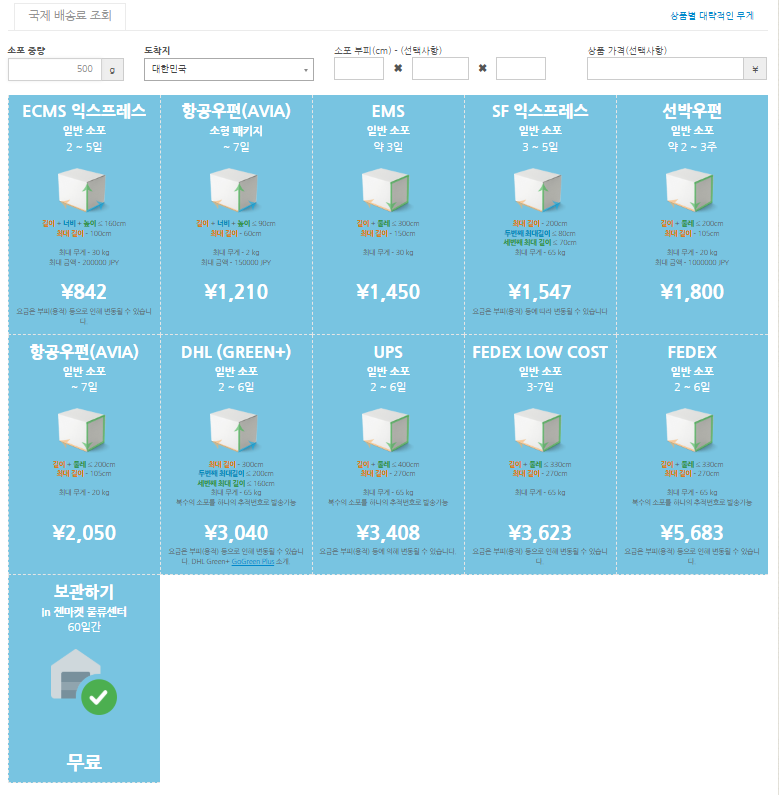Viewport: 779px width, 795px height.
Task: Open the GoGreen Plus link
Action: pyautogui.click(x=252, y=562)
